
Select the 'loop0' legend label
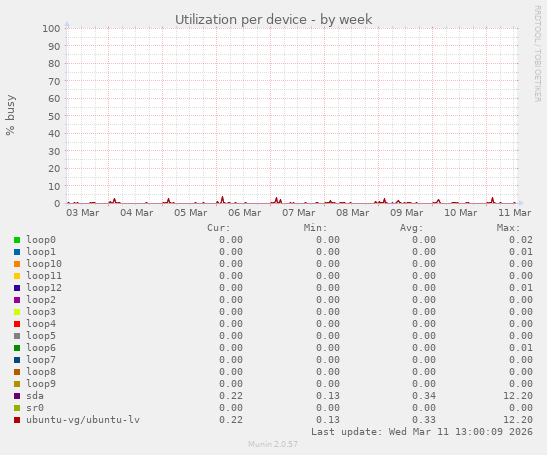point(41,240)
